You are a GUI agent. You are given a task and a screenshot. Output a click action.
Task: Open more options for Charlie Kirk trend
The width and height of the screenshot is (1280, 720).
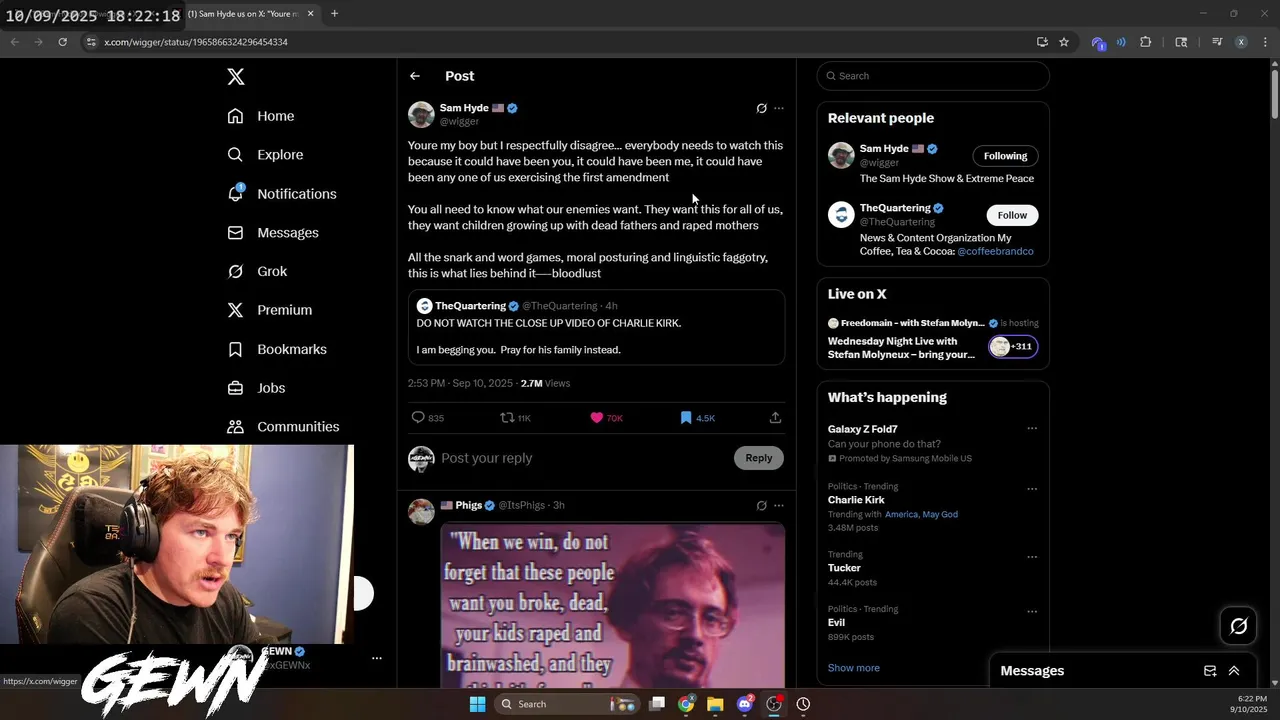tap(1032, 489)
